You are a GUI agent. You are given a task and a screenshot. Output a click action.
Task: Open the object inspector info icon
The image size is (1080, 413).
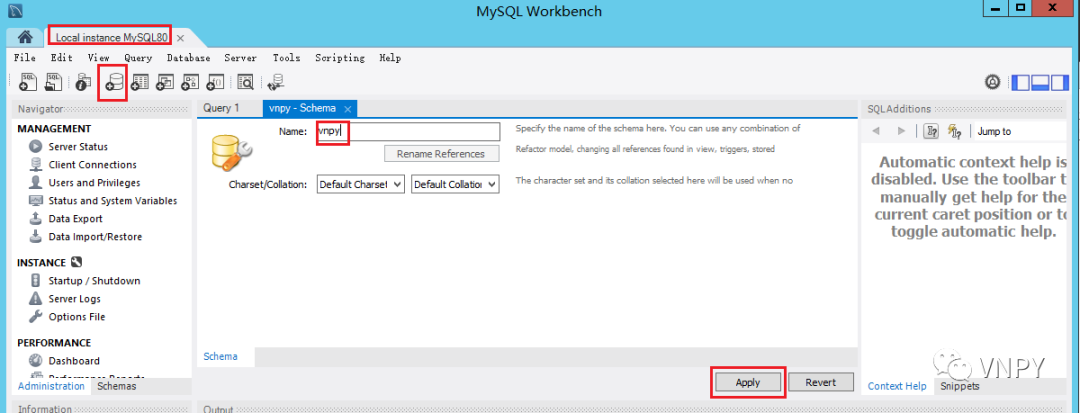[83, 82]
